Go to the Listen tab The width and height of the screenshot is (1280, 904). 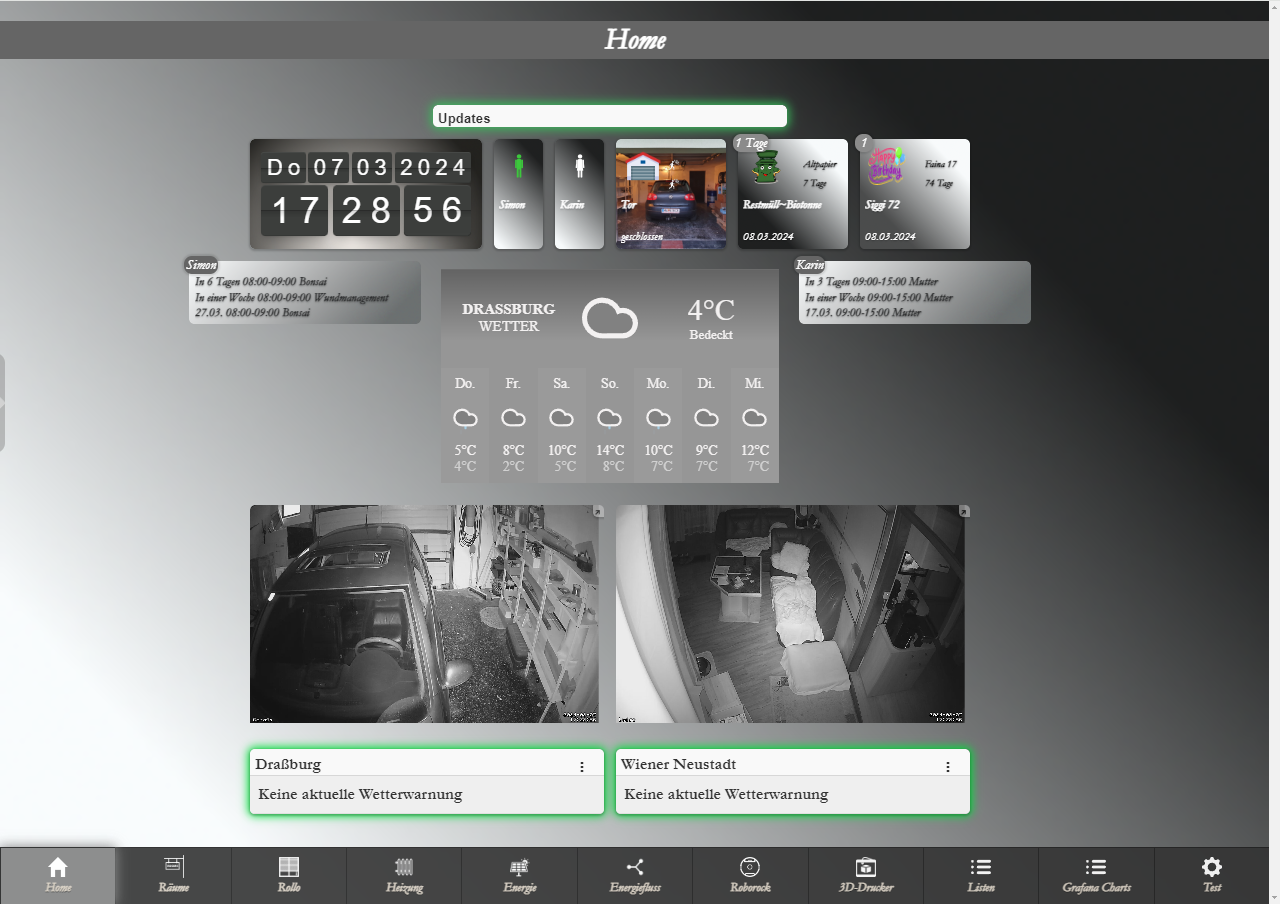pos(981,876)
